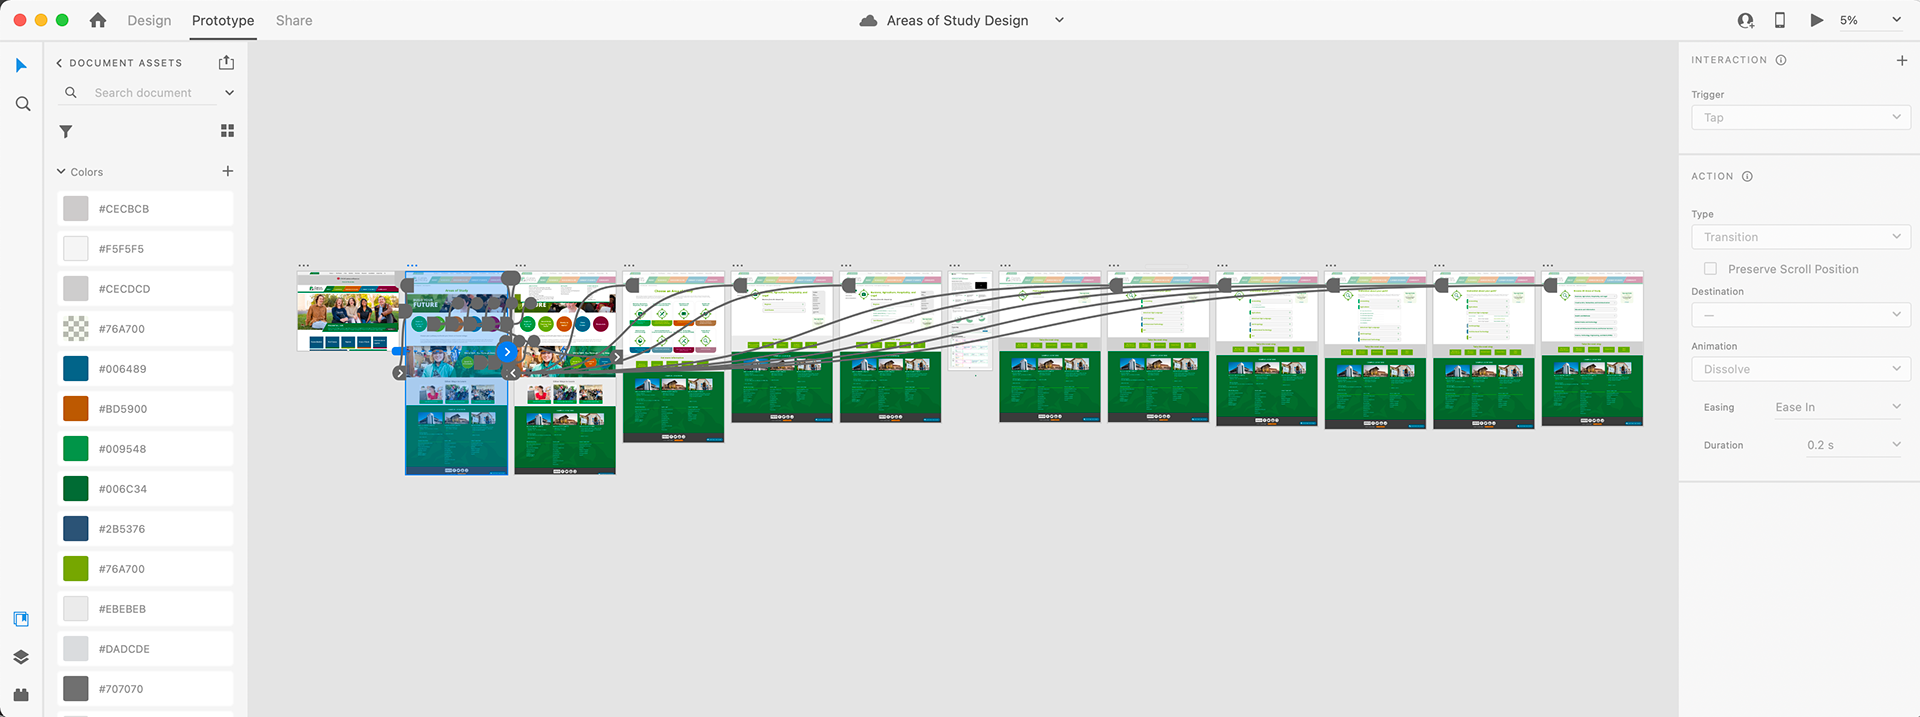The image size is (1920, 717).
Task: Go back from Document Assets
Action: click(59, 63)
